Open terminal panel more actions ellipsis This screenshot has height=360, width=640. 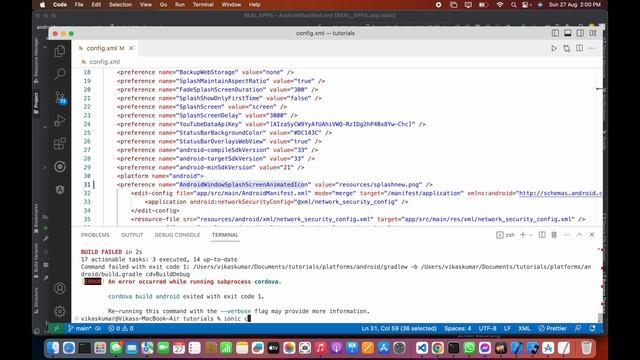coord(567,235)
